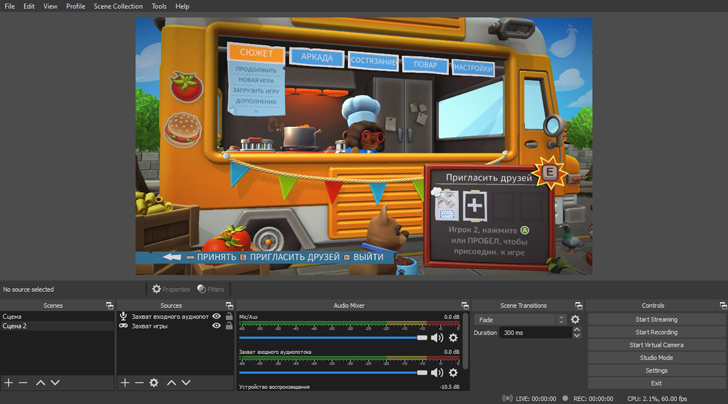Open transition properties gear
The width and height of the screenshot is (728, 404).
(x=575, y=319)
